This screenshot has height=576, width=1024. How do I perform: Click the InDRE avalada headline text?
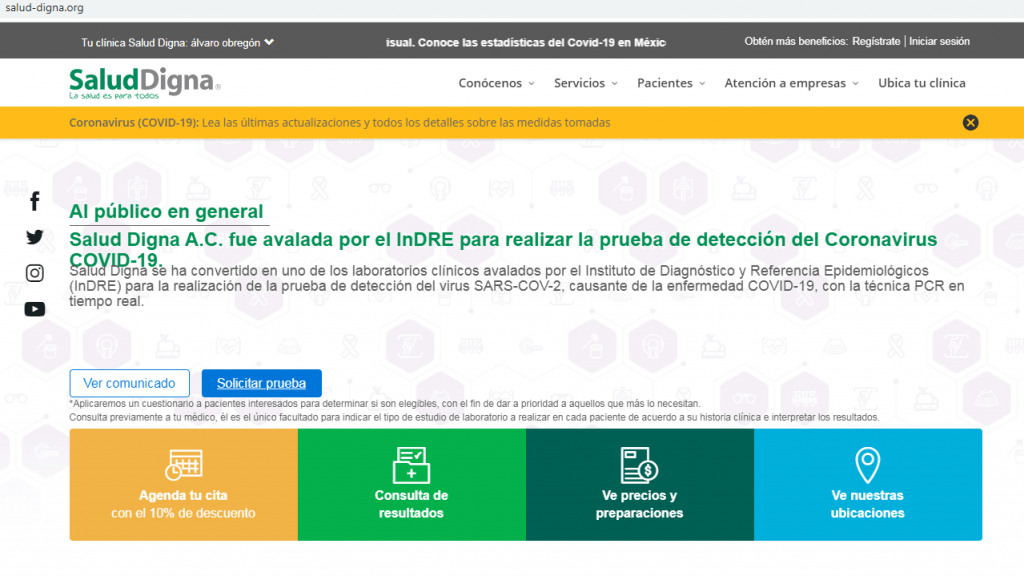pos(503,249)
